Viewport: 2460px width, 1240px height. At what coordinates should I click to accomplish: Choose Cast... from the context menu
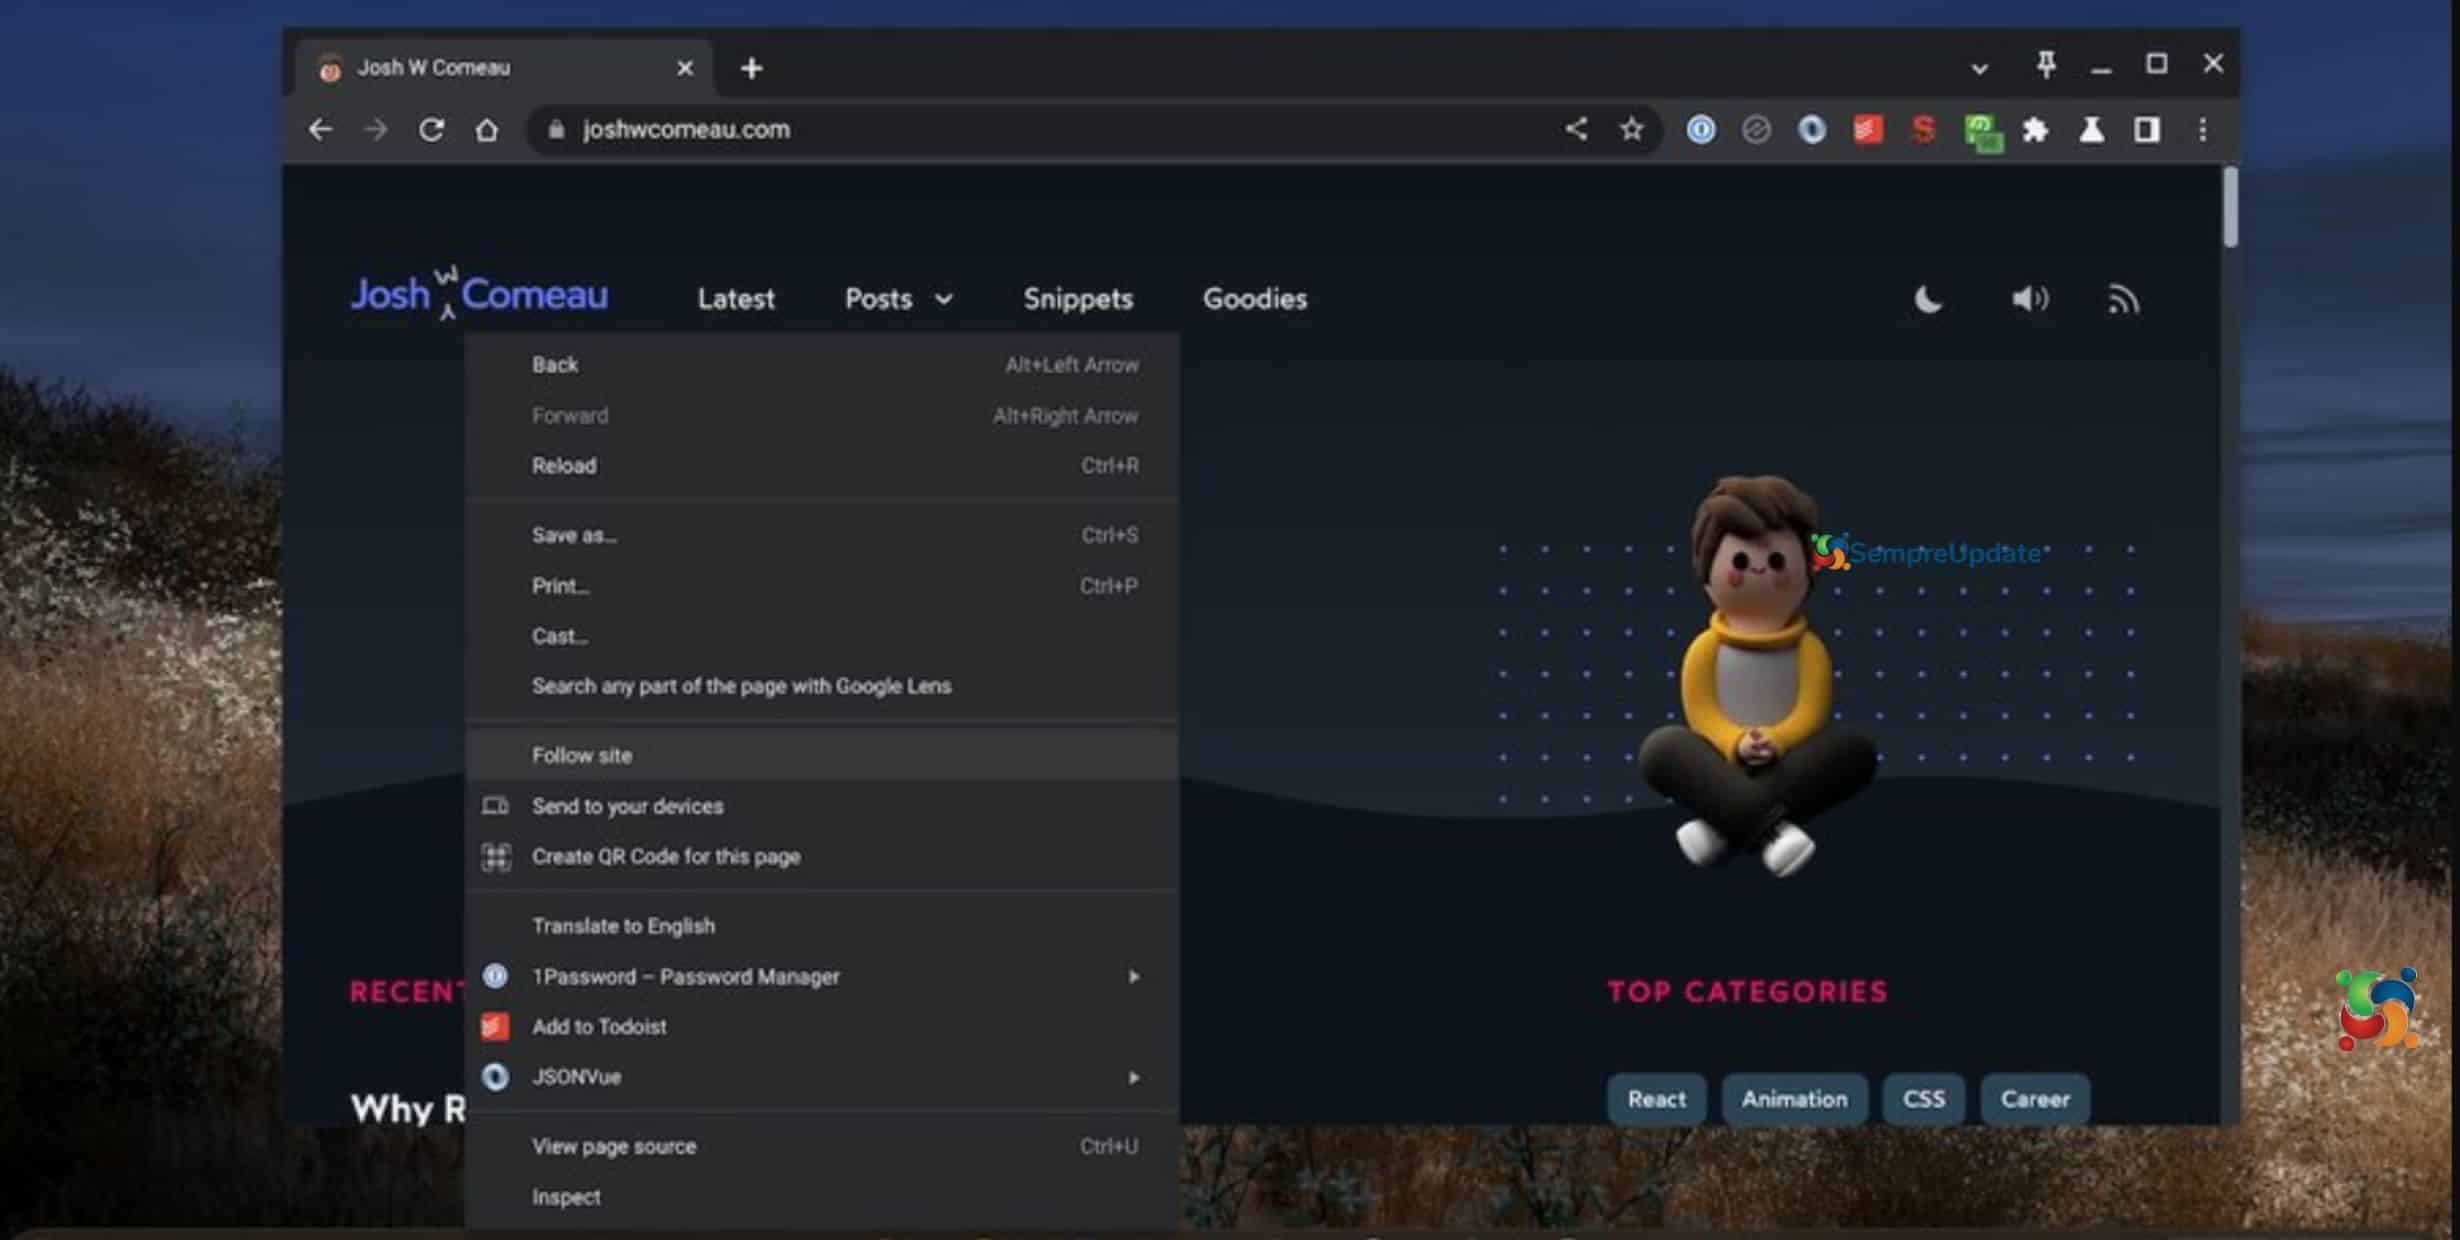point(821,636)
